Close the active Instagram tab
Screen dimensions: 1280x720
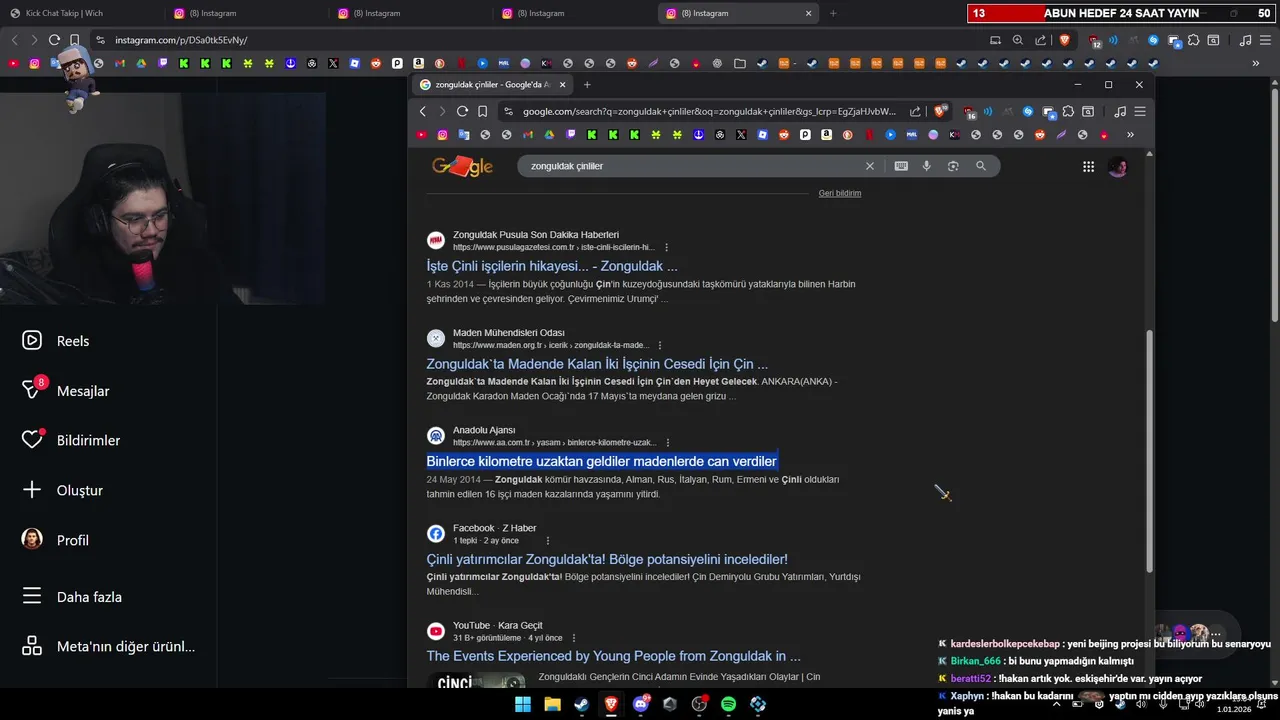[x=809, y=13]
